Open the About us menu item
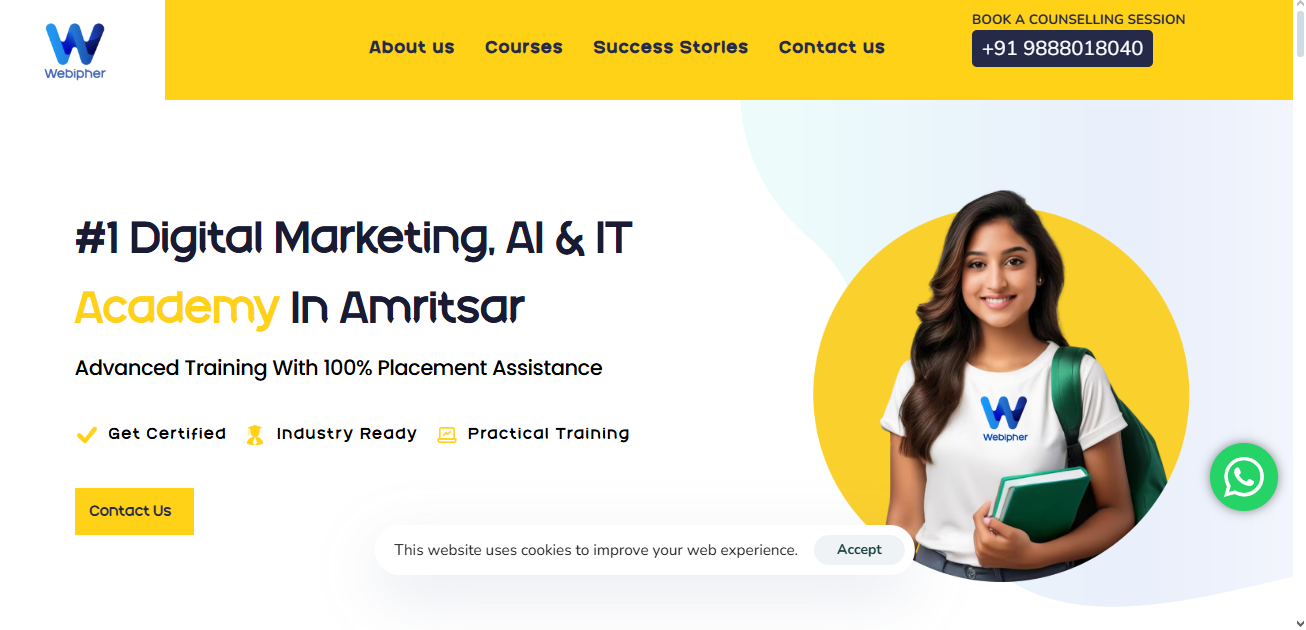The image size is (1306, 630). click(411, 47)
